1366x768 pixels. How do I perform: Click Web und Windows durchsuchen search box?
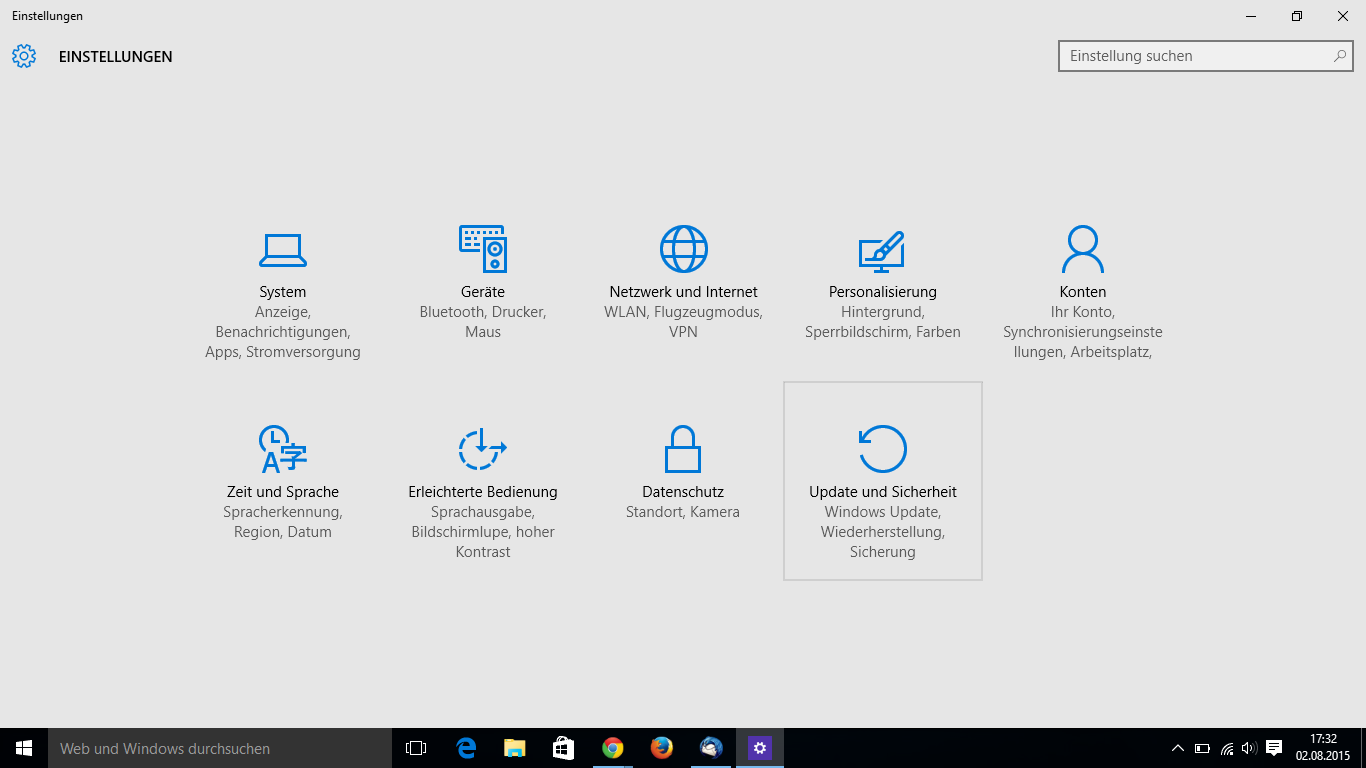click(x=220, y=748)
